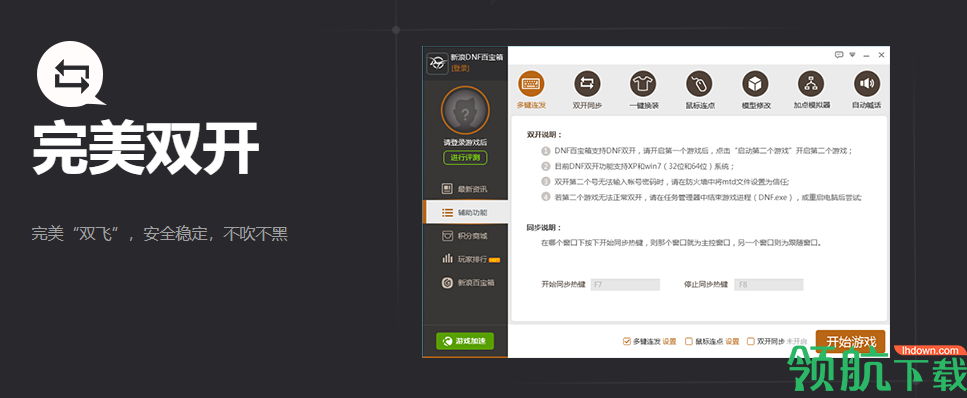967x398 pixels.
Task: Click the 玩家排行 bar chart icon
Action: point(448,259)
